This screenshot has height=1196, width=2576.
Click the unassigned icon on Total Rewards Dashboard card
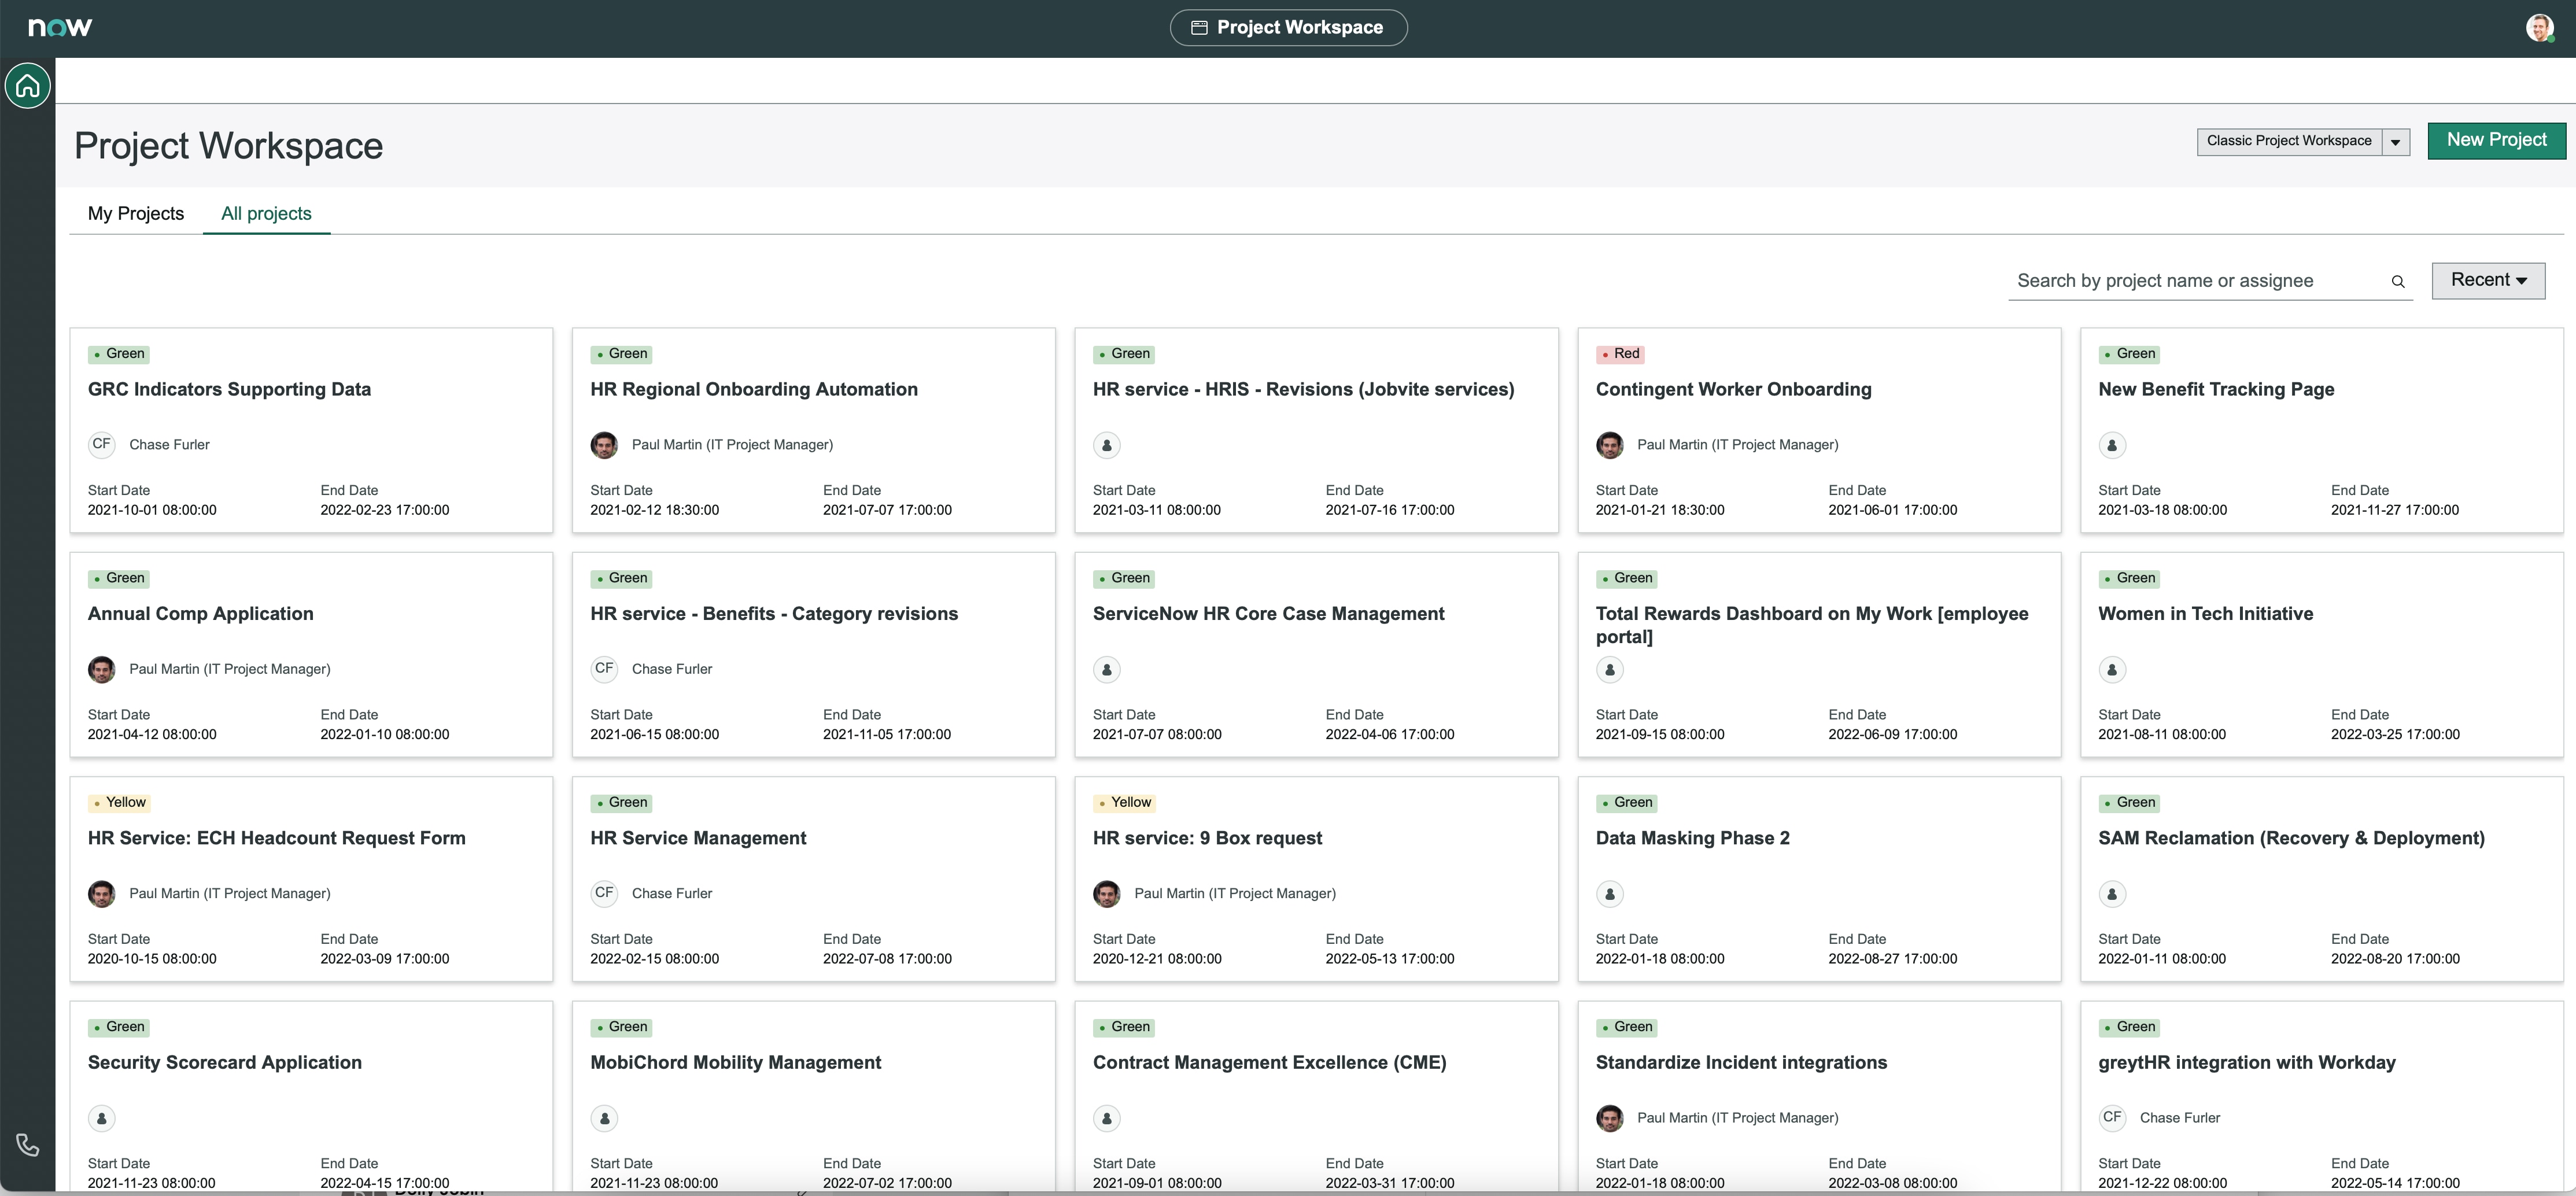click(x=1609, y=669)
